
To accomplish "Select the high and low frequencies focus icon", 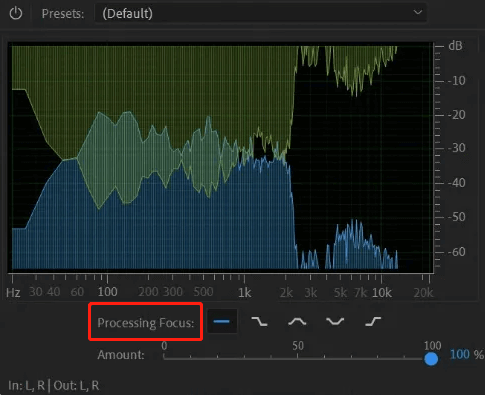I will (335, 322).
